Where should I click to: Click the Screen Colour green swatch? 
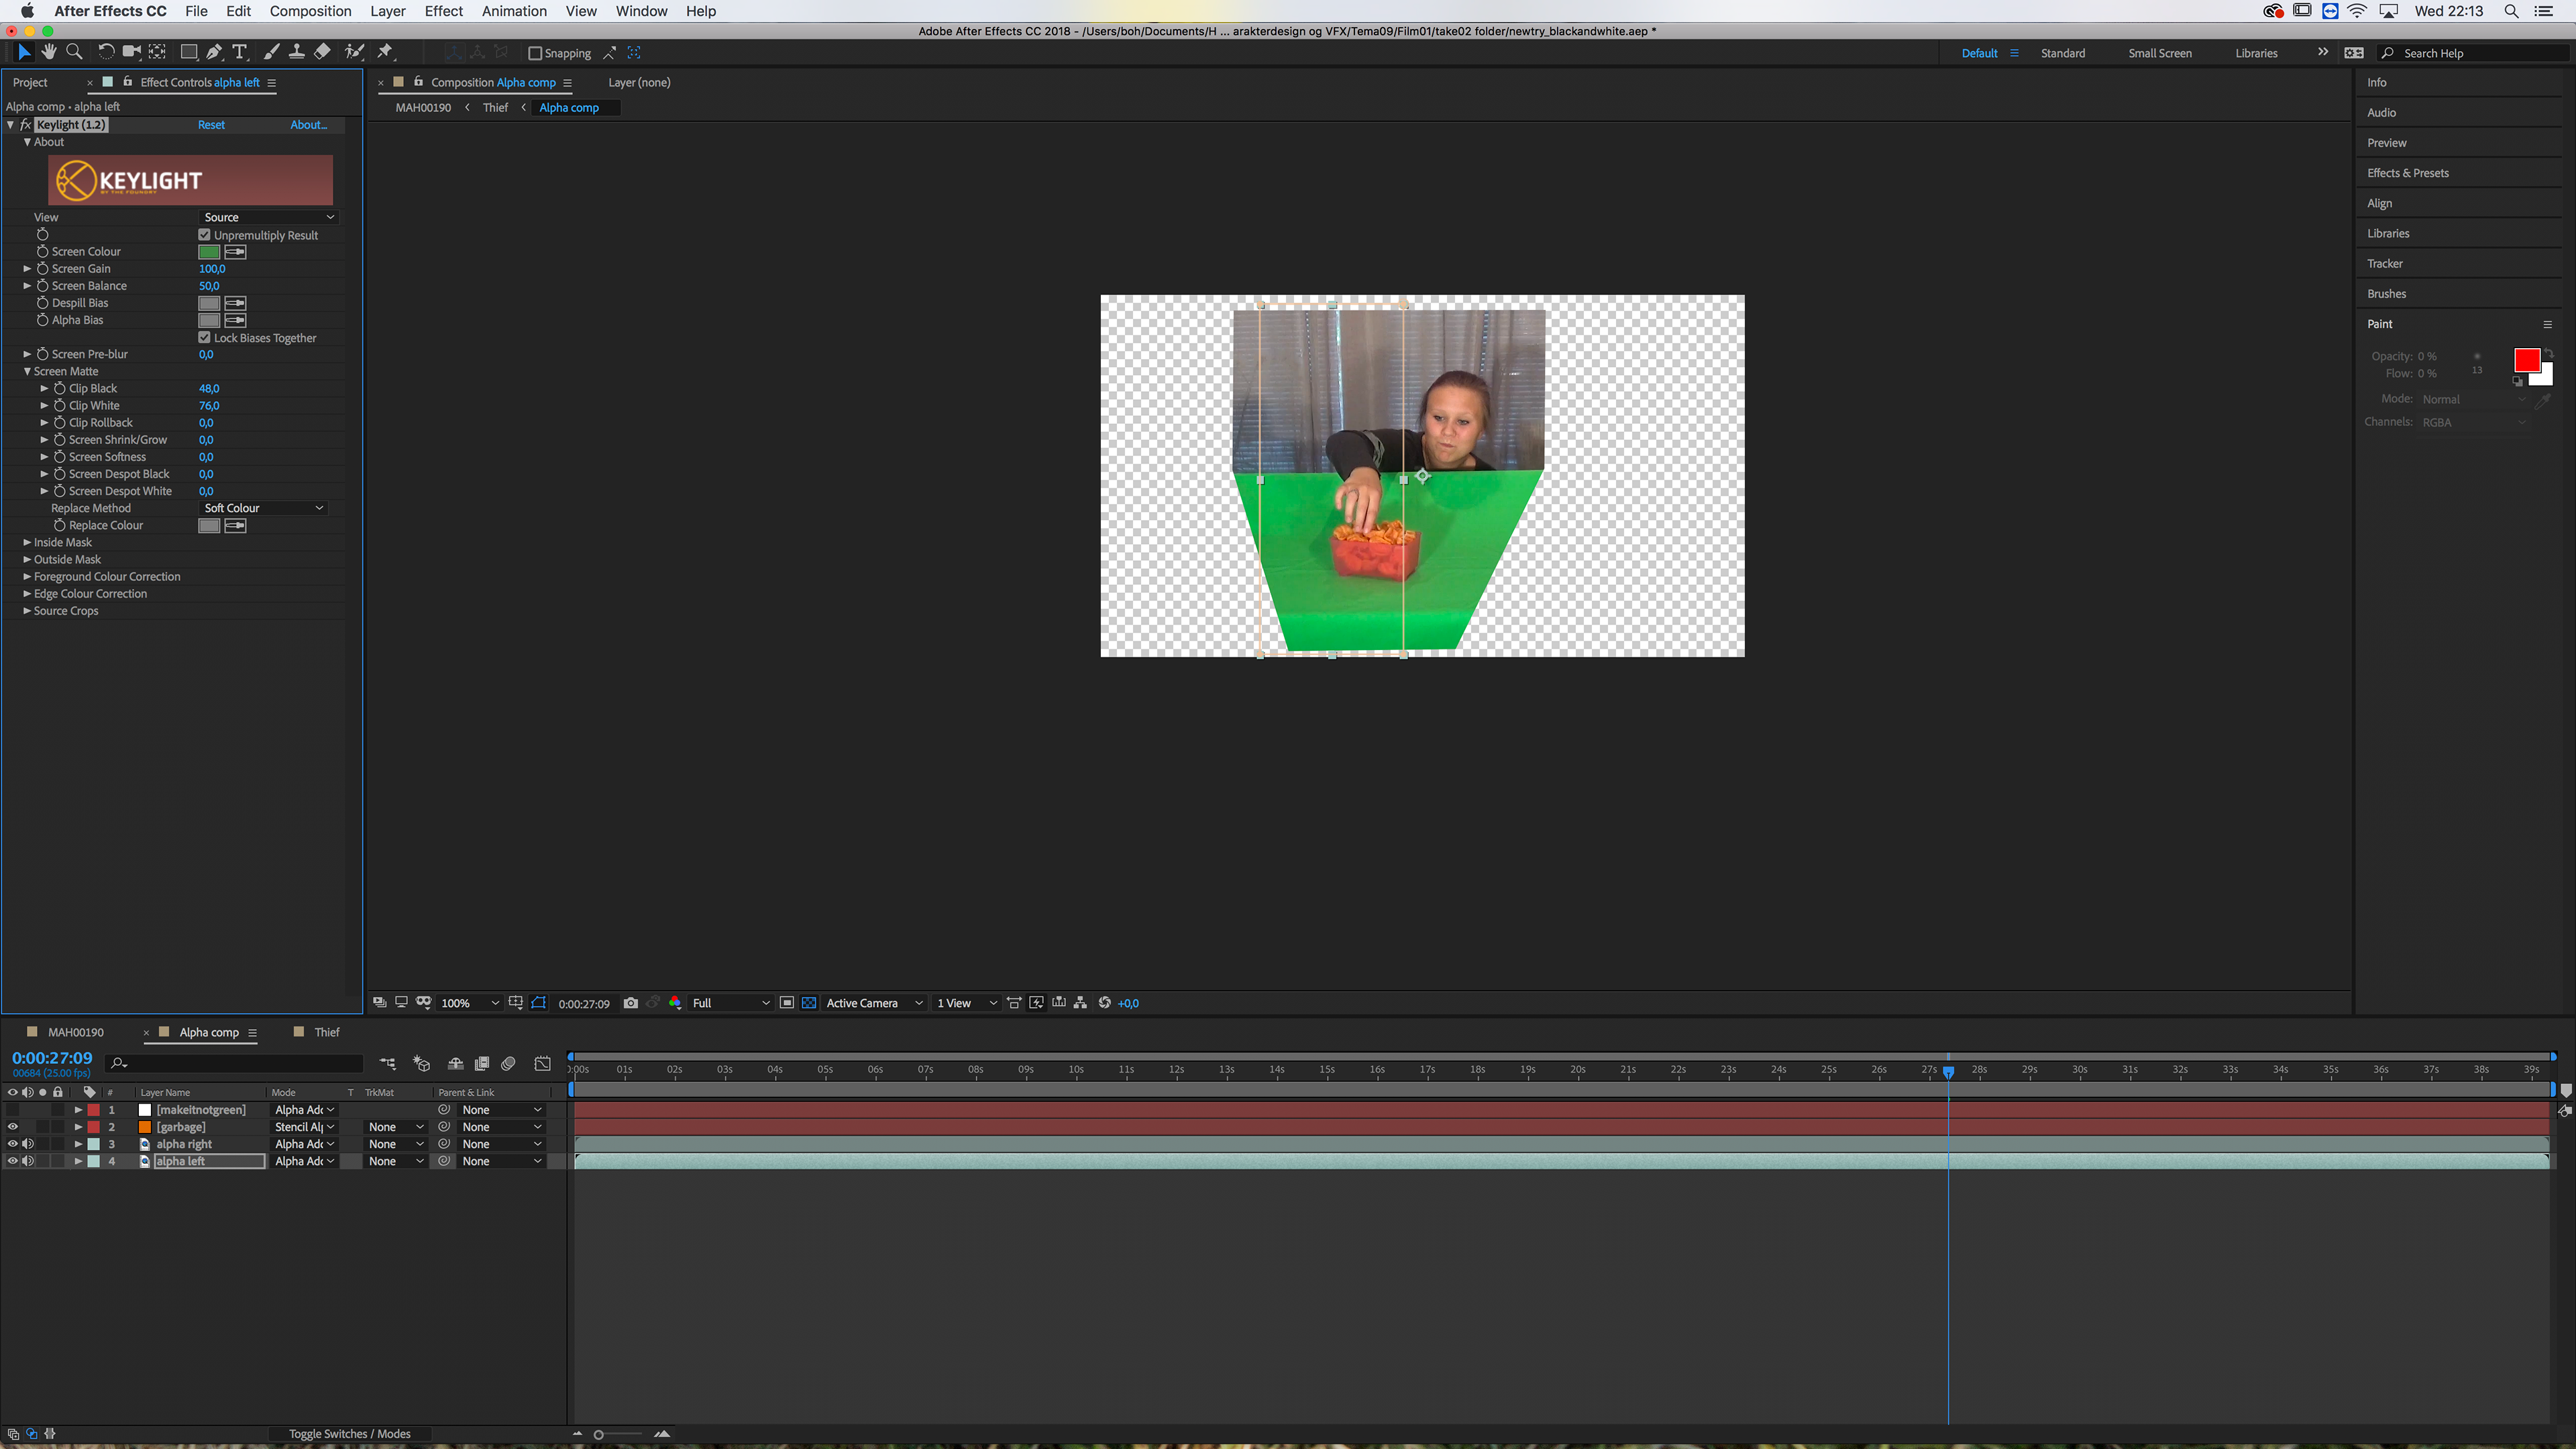(x=209, y=252)
